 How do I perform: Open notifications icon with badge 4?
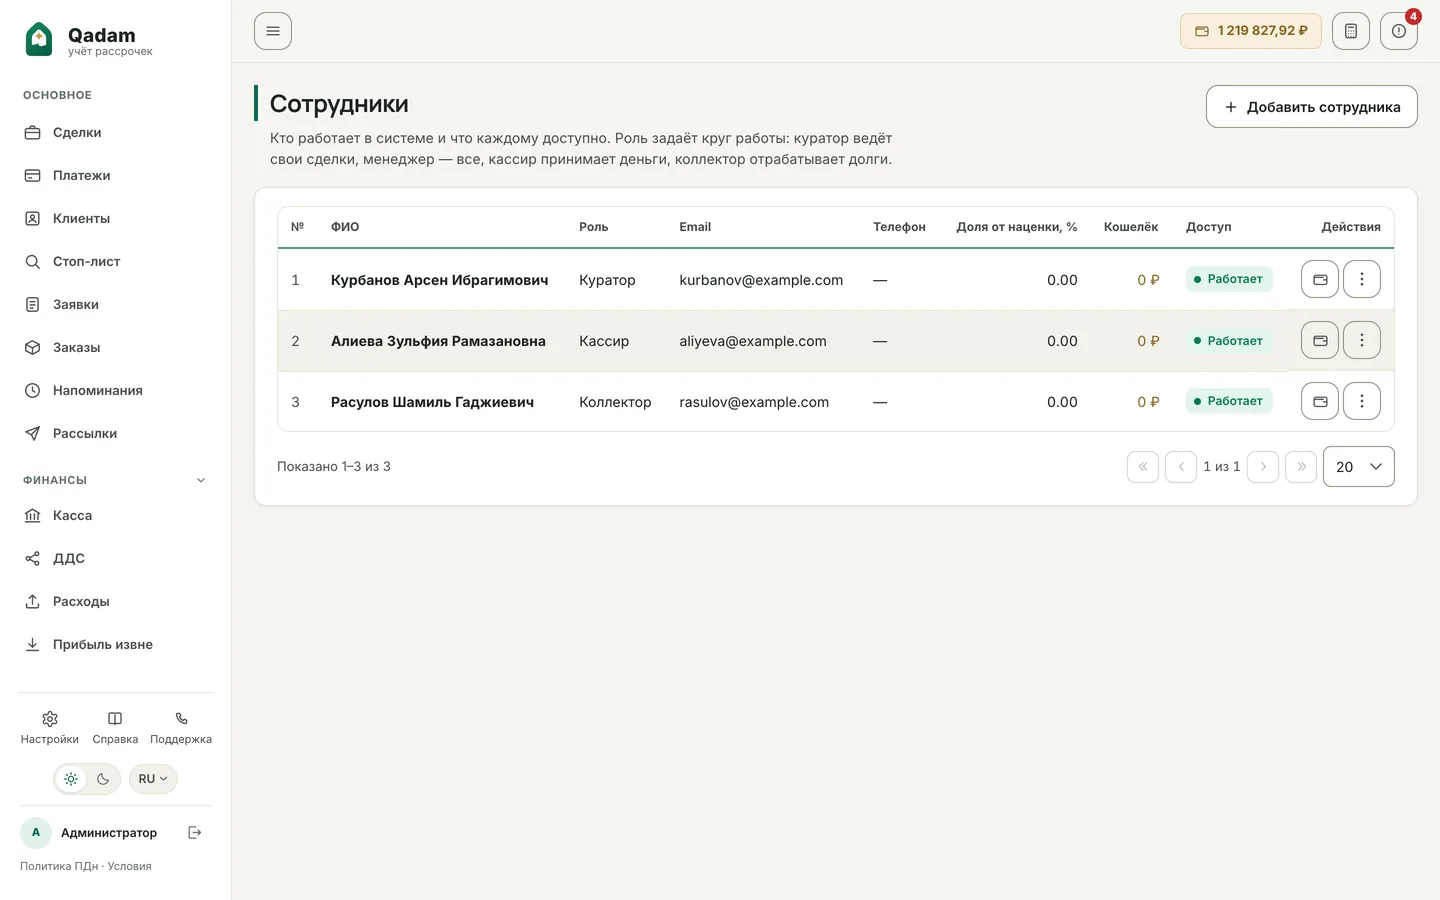point(1398,31)
